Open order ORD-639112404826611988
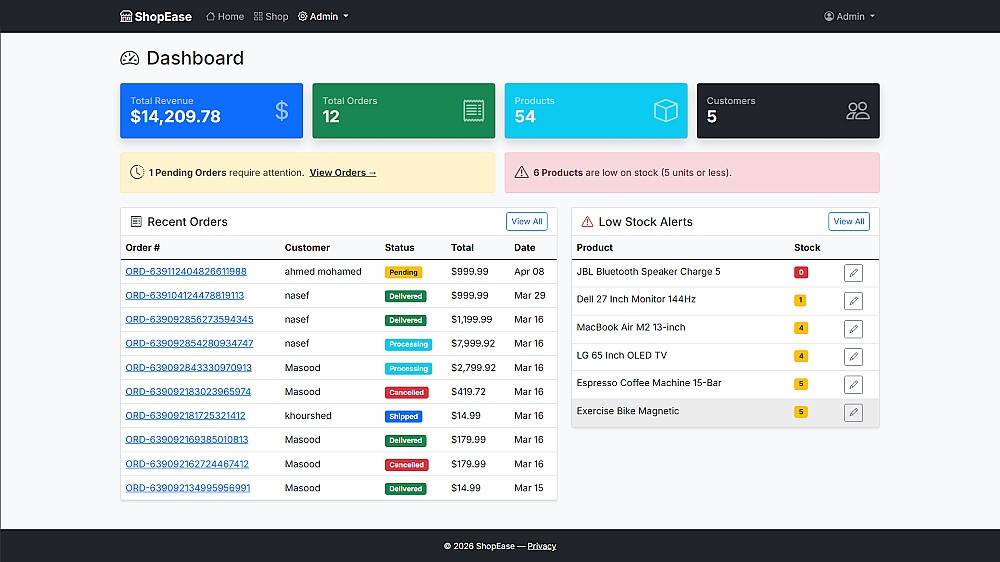Image resolution: width=1000 pixels, height=562 pixels. pos(186,272)
